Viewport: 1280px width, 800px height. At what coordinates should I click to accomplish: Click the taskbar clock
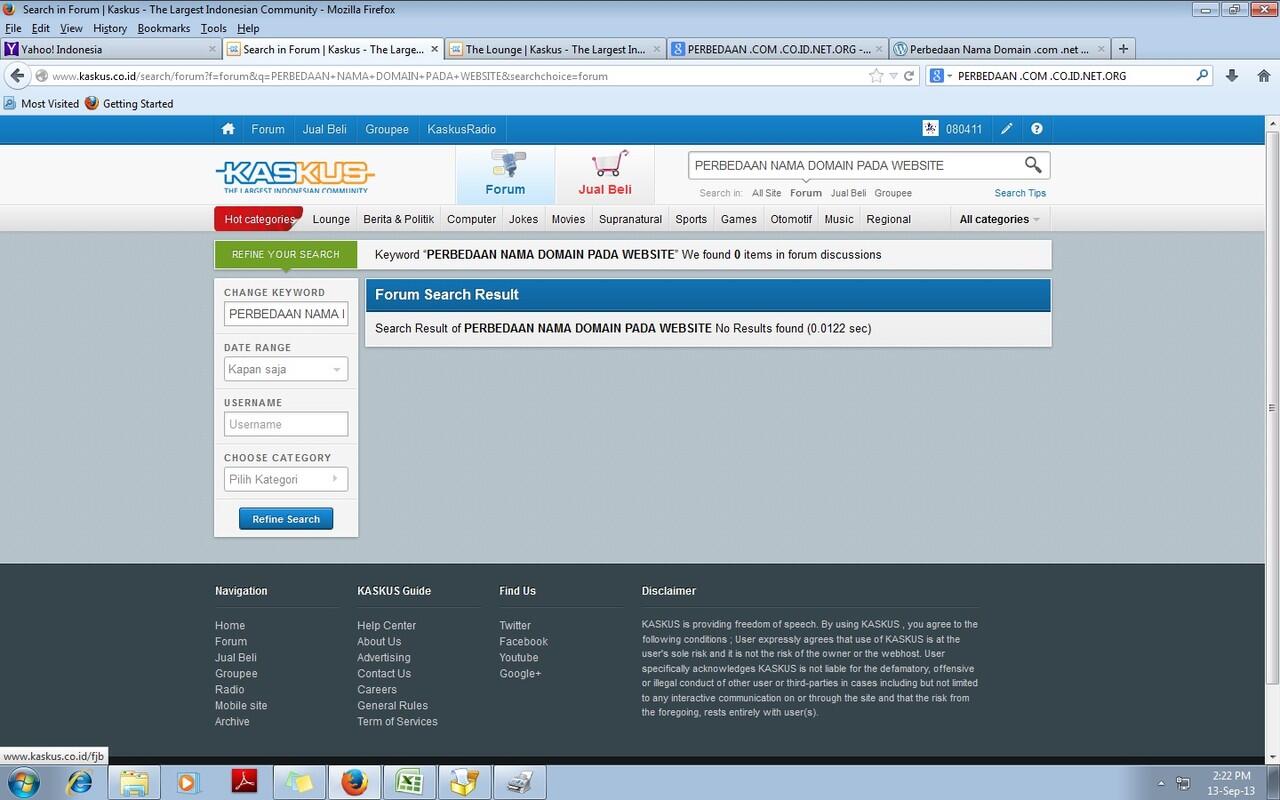(1230, 783)
